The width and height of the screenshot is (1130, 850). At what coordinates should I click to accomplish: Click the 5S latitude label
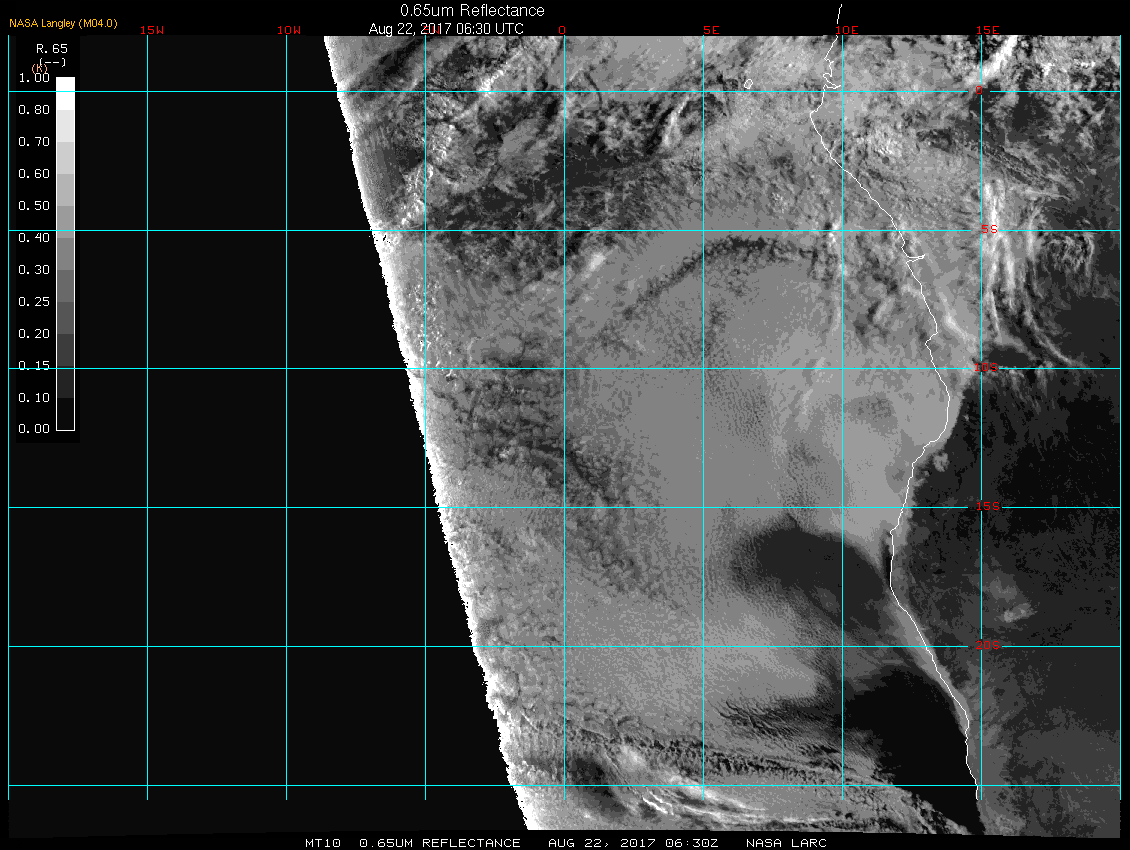tap(989, 229)
